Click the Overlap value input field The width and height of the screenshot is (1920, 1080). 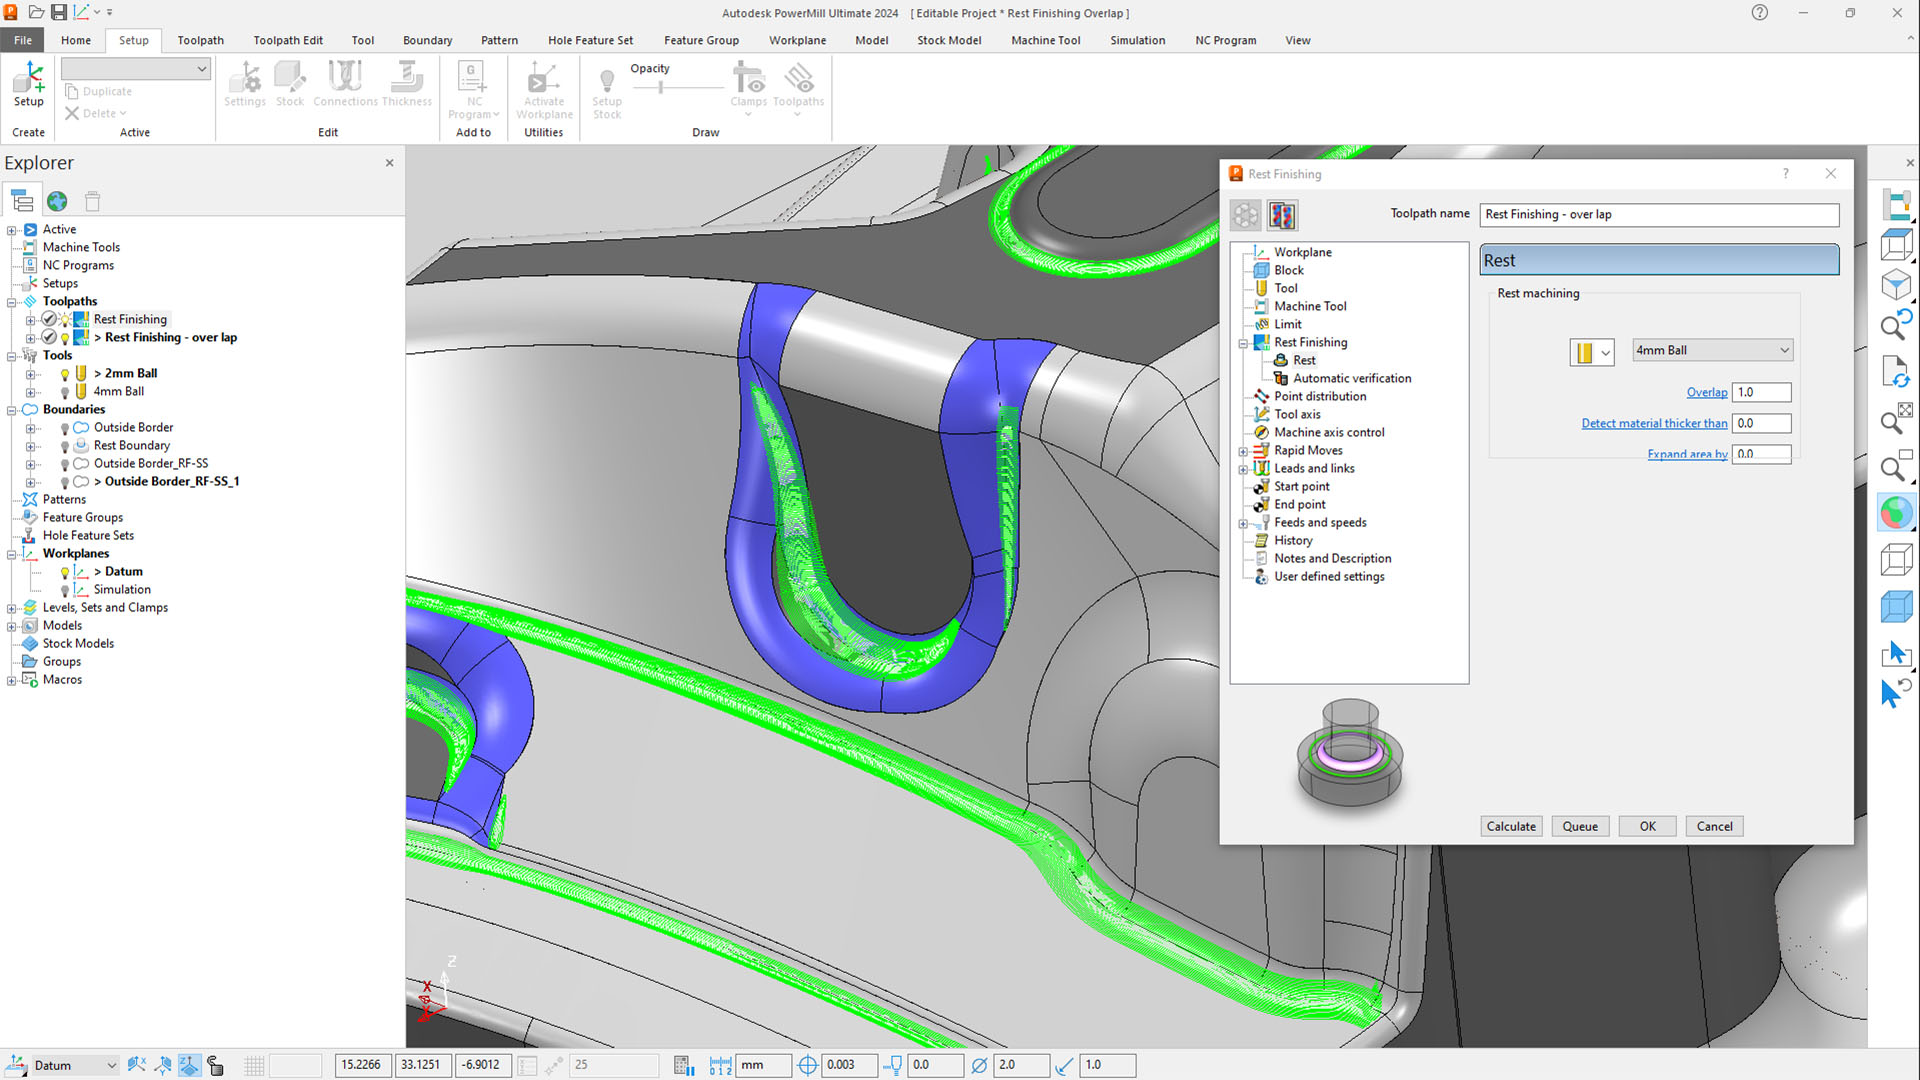1761,392
